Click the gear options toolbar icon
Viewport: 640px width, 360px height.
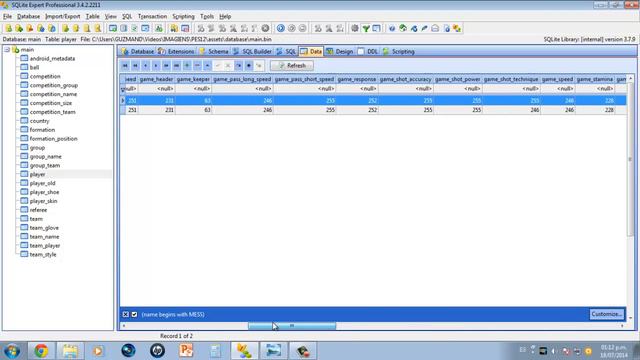(355, 28)
